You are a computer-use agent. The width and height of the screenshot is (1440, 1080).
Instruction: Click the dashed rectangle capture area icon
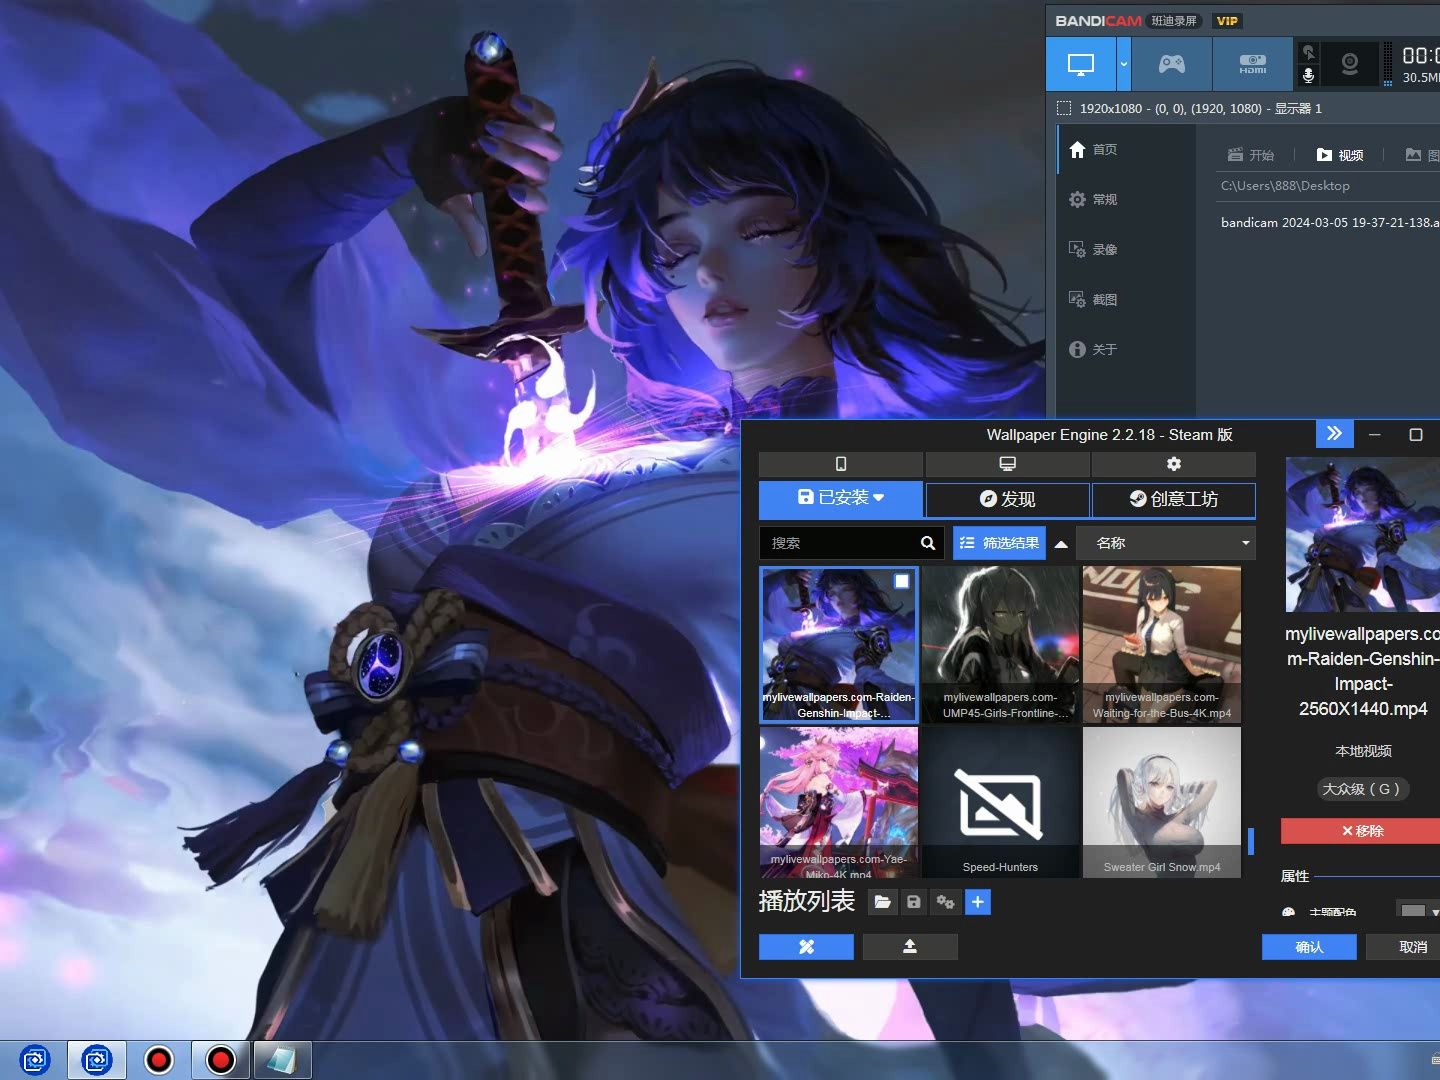[1064, 108]
